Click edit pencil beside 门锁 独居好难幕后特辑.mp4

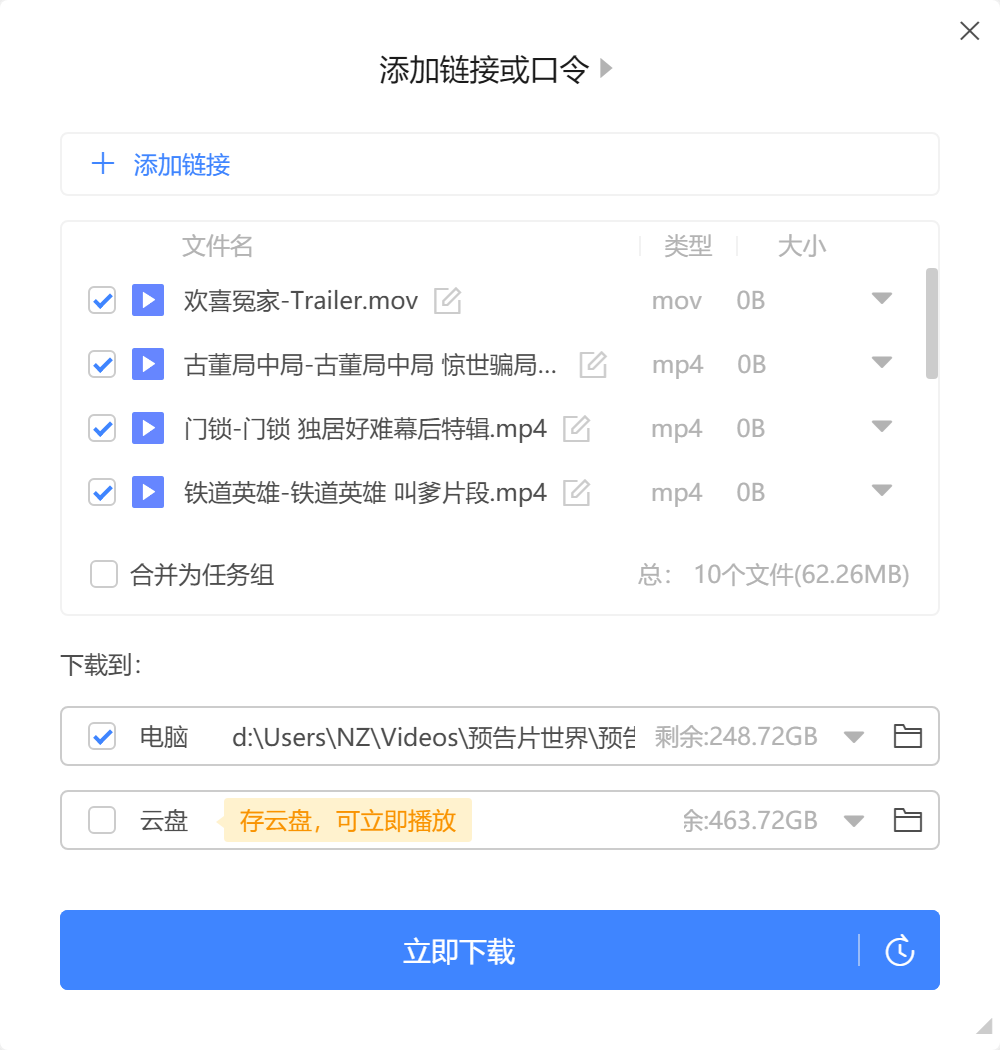[x=576, y=429]
